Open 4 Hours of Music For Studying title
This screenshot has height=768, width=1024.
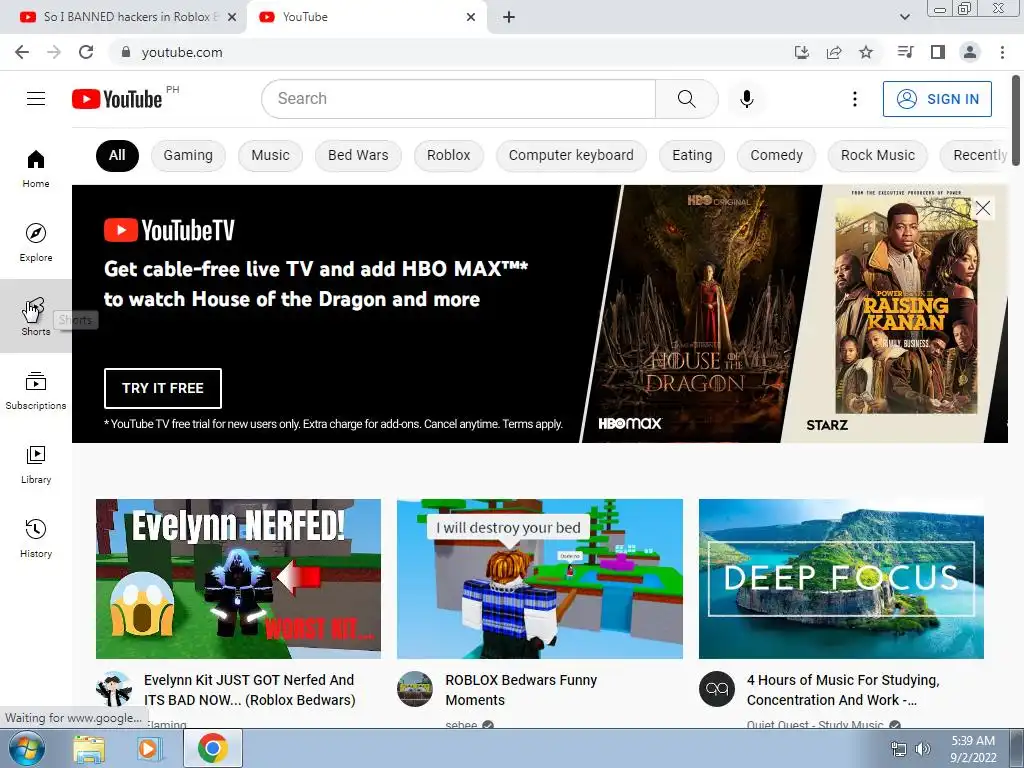point(843,690)
